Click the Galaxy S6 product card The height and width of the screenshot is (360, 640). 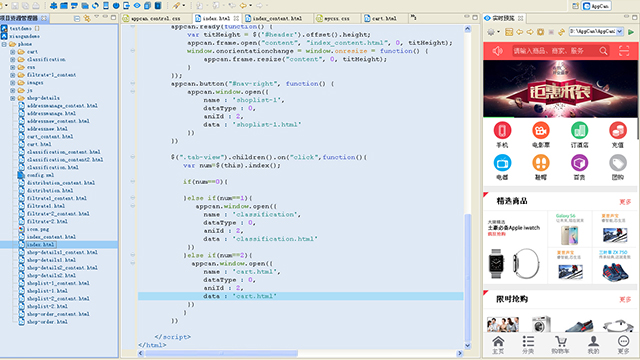pyautogui.click(x=569, y=229)
